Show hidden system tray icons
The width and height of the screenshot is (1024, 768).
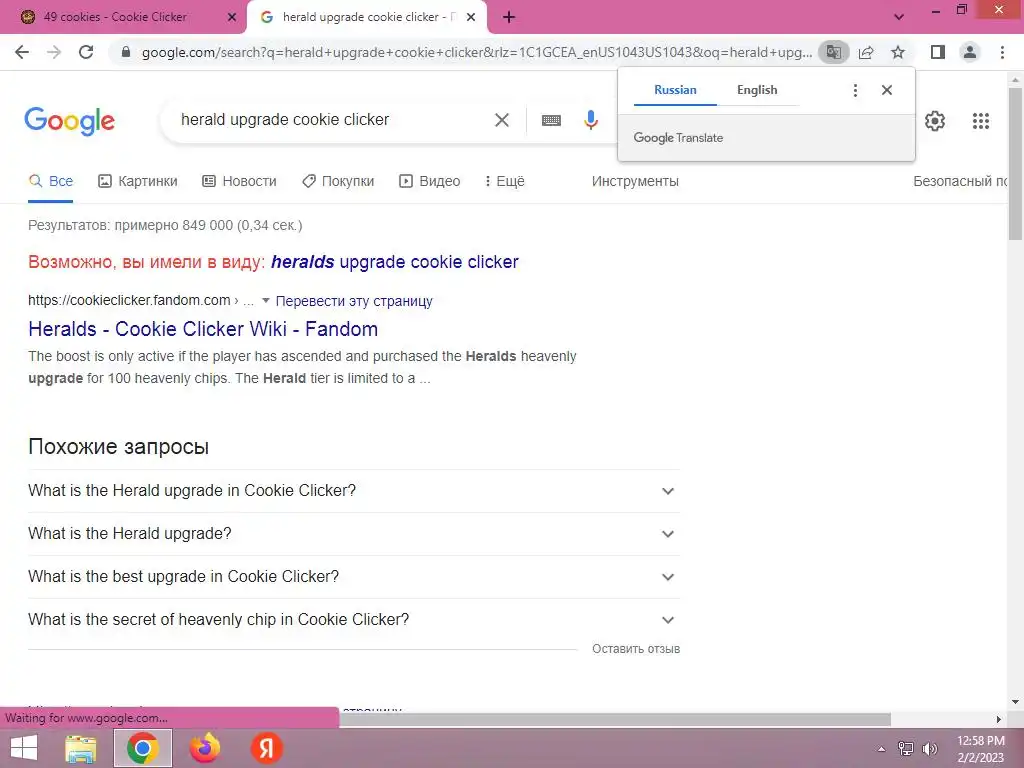click(x=881, y=749)
